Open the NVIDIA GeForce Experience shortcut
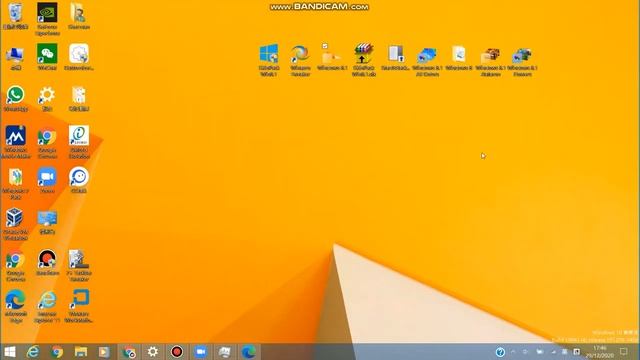640x360 pixels. point(47,13)
